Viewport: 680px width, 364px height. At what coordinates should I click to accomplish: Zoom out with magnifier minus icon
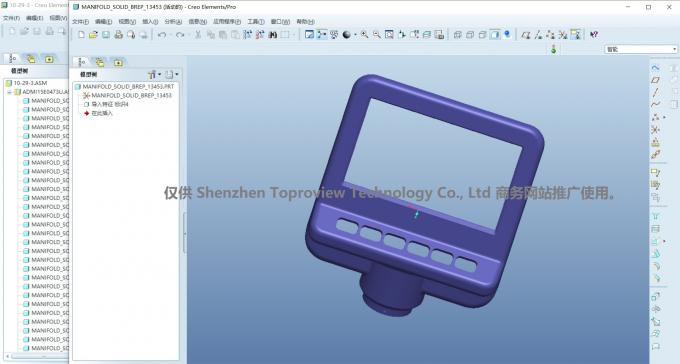pos(377,35)
